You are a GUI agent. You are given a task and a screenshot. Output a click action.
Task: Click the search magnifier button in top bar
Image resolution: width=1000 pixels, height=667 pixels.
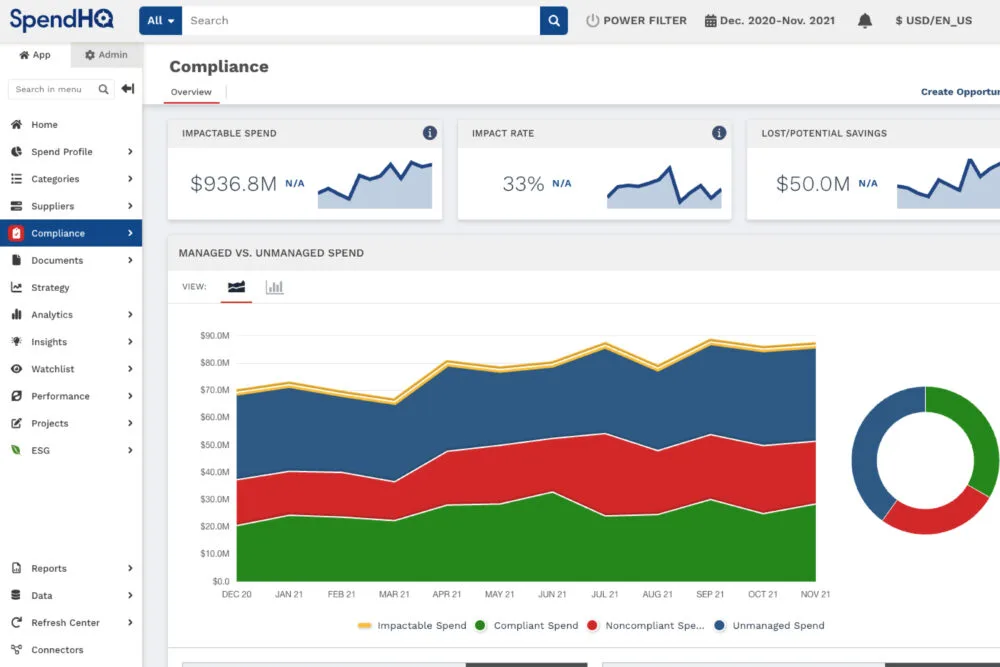[x=554, y=20]
